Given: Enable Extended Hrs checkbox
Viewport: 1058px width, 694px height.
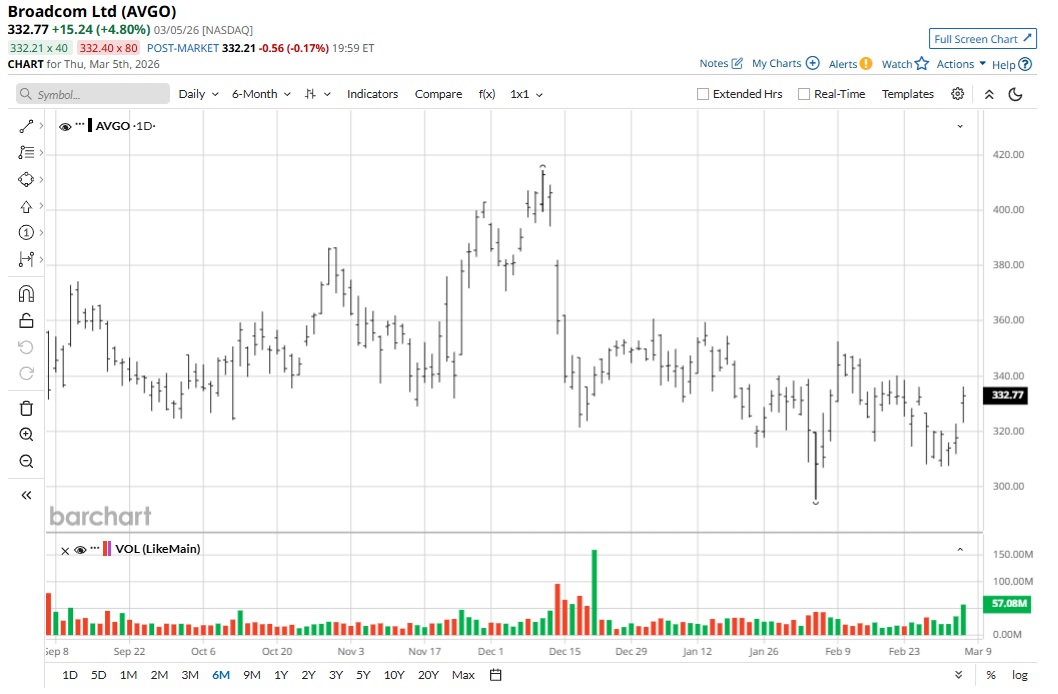Looking at the screenshot, I should click(x=702, y=94).
